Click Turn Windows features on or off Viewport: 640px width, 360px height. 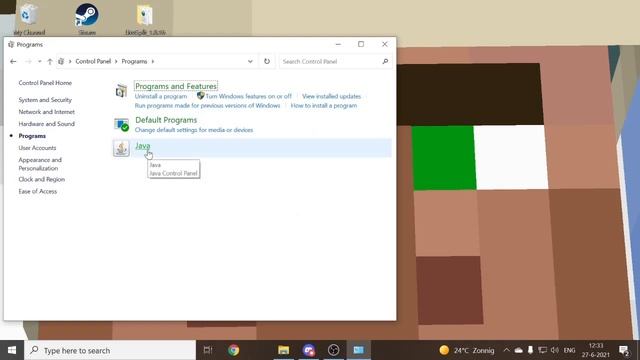coord(249,96)
